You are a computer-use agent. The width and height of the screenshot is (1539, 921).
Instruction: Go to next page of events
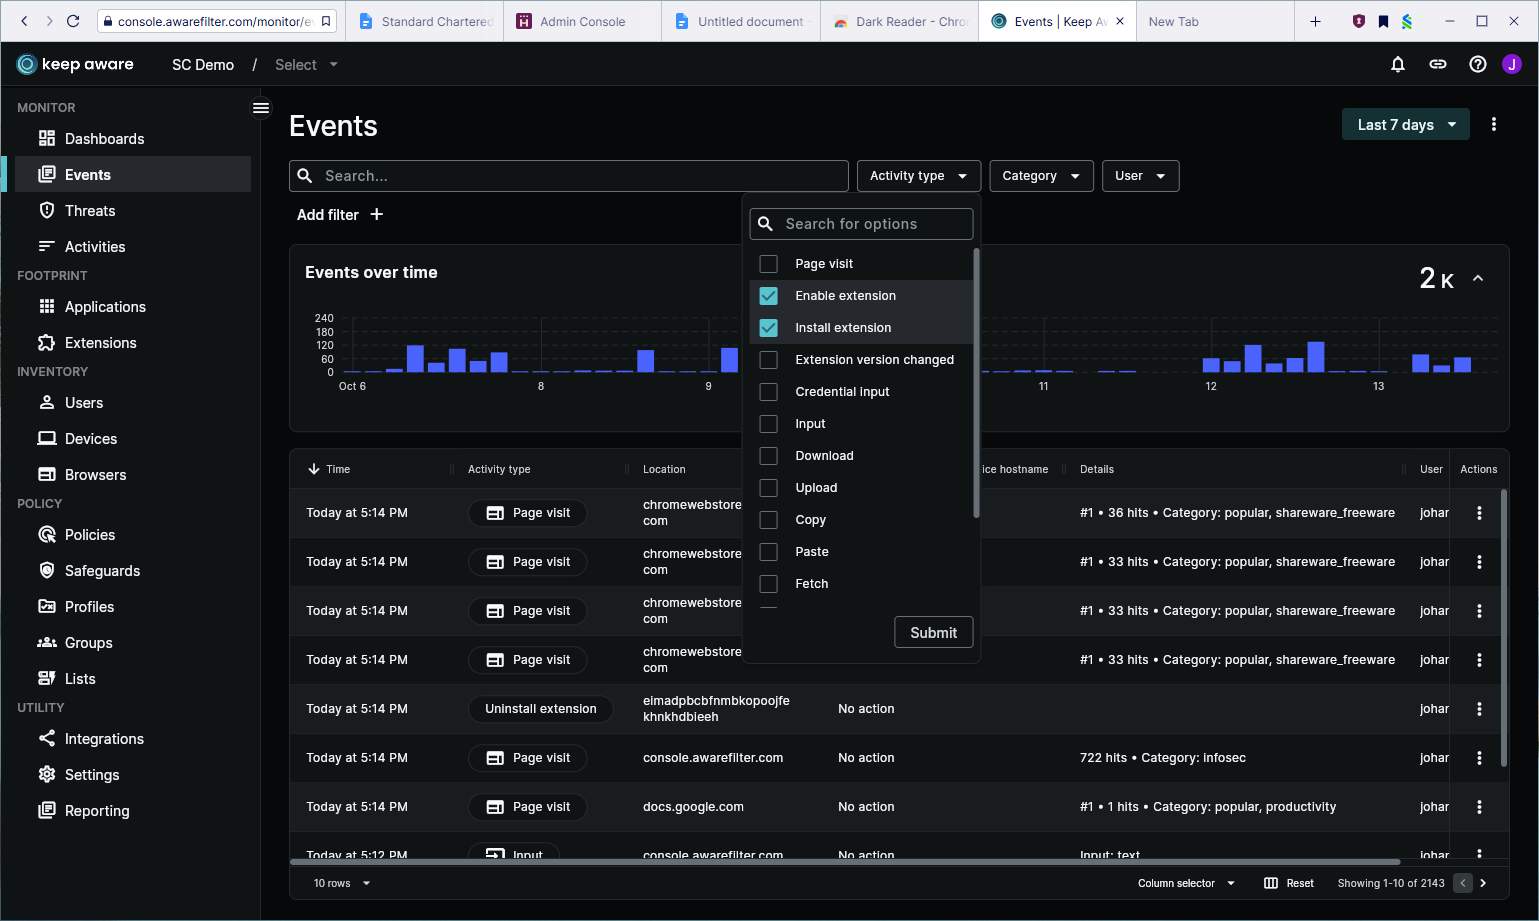(x=1483, y=883)
